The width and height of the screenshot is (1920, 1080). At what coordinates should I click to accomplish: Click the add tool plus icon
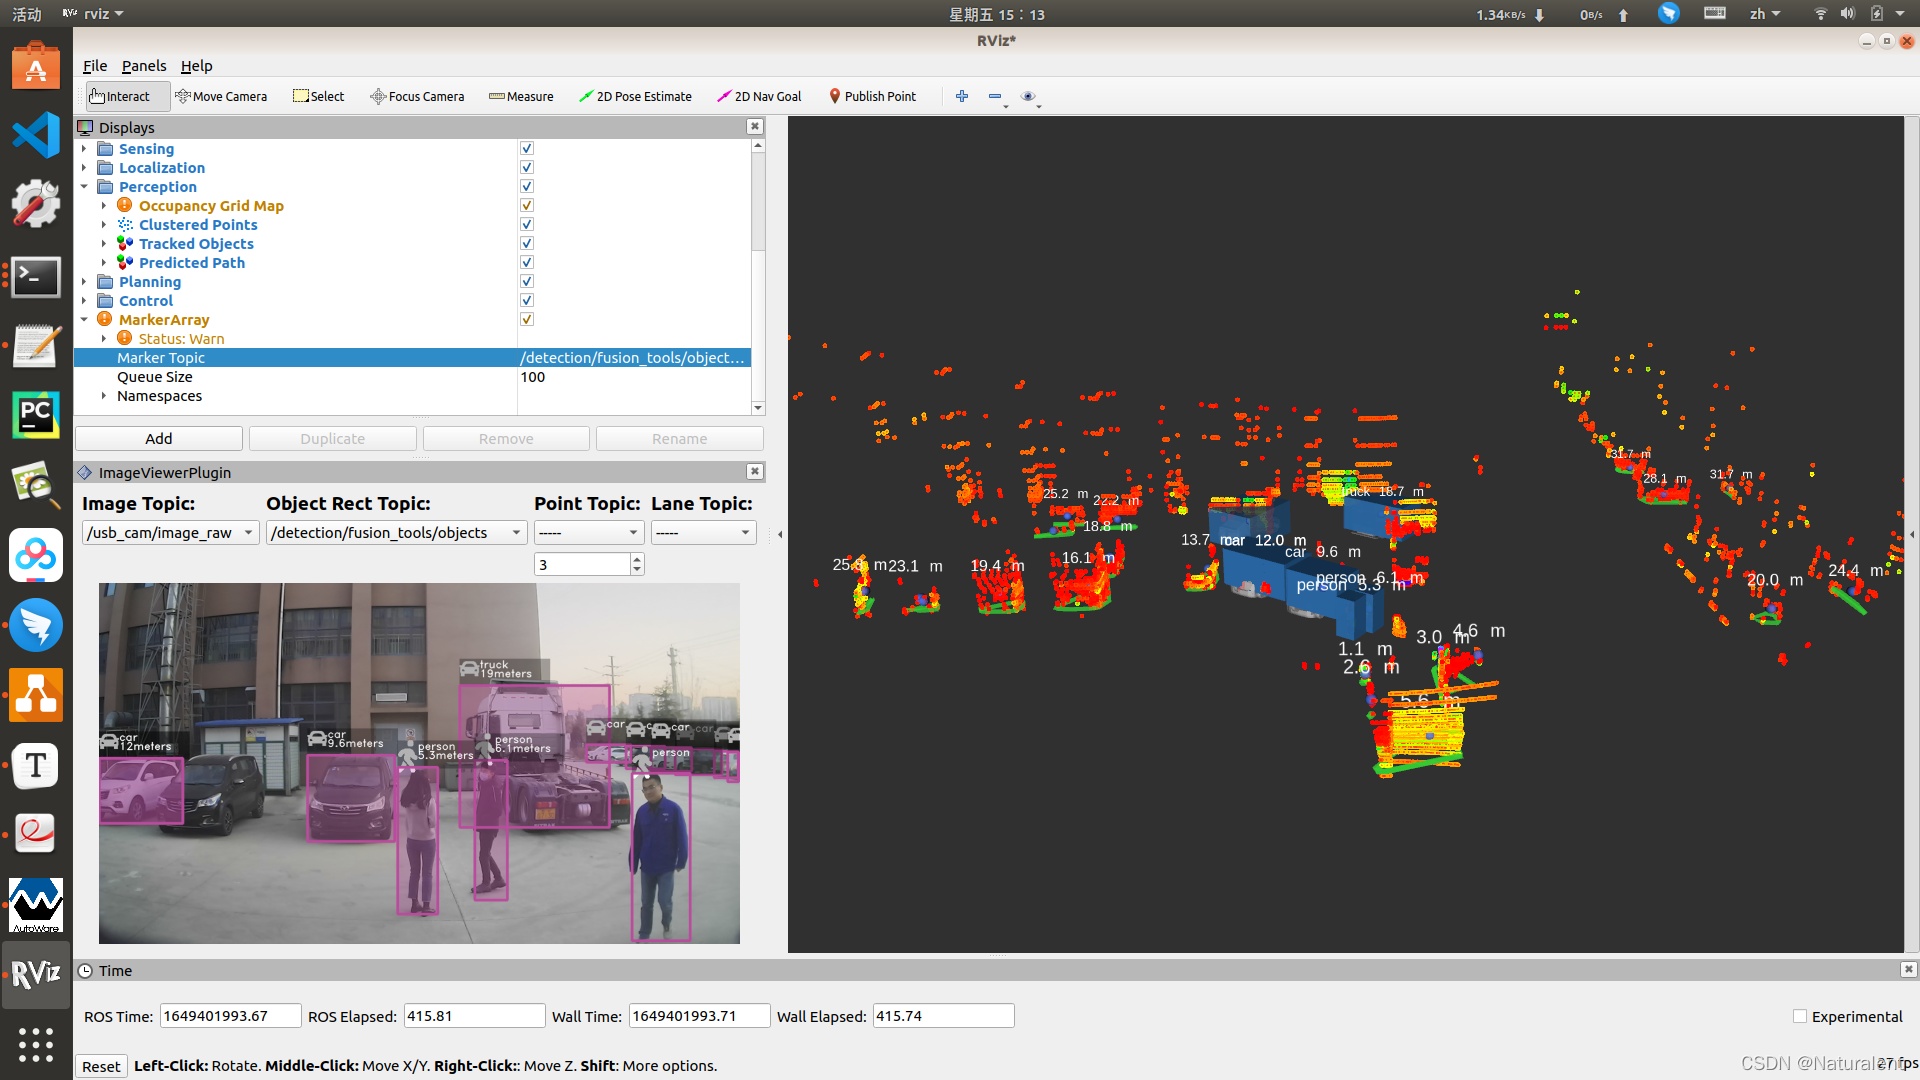pos(962,96)
